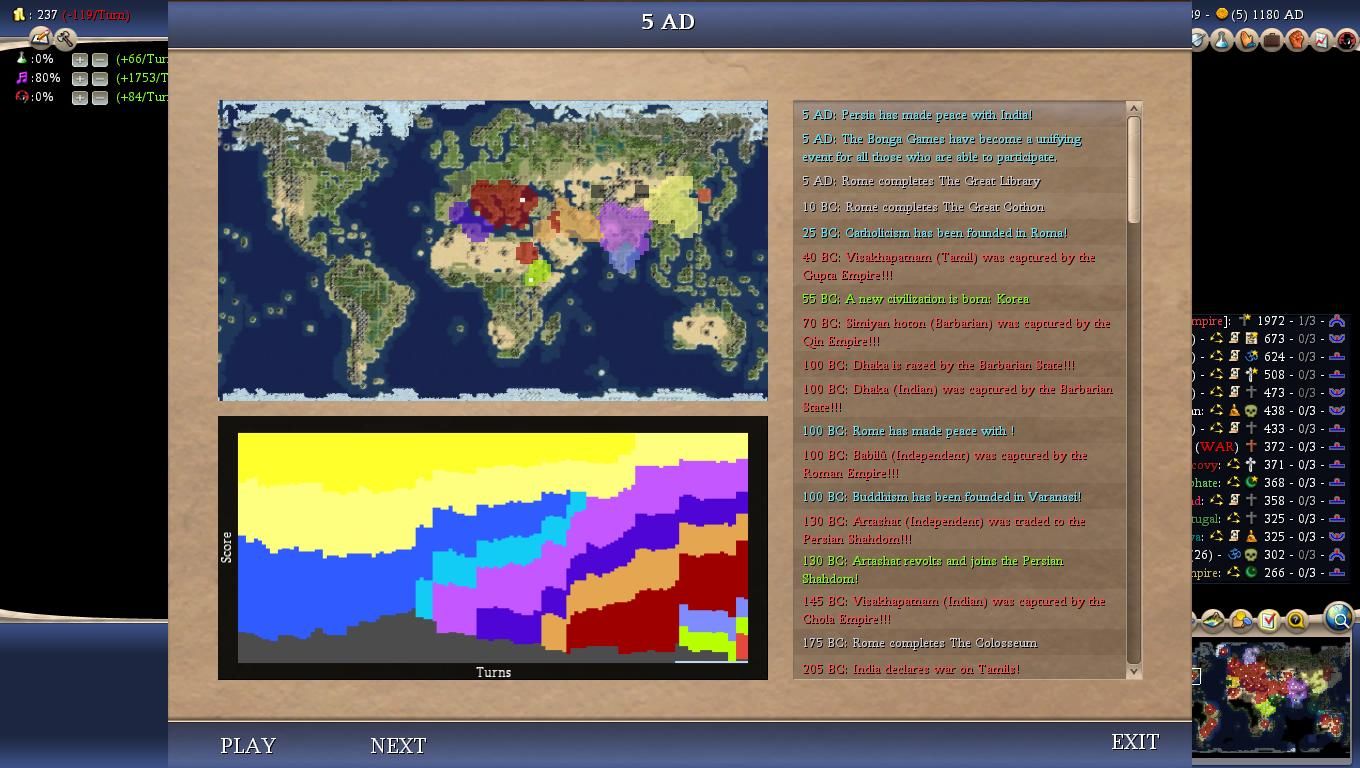Open the turn log icon

click(x=40, y=38)
